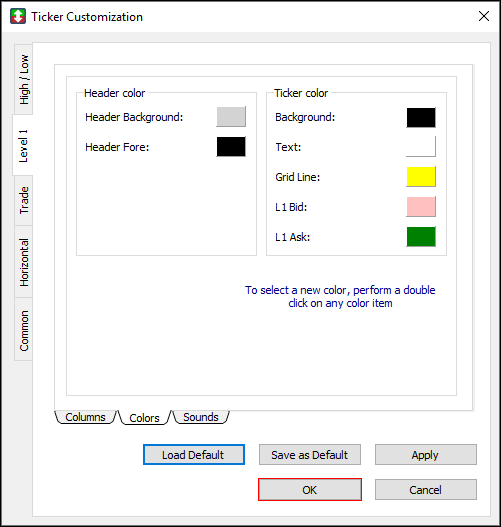The height and width of the screenshot is (527, 501).
Task: Switch to the Columns bottom tab
Action: 85,417
